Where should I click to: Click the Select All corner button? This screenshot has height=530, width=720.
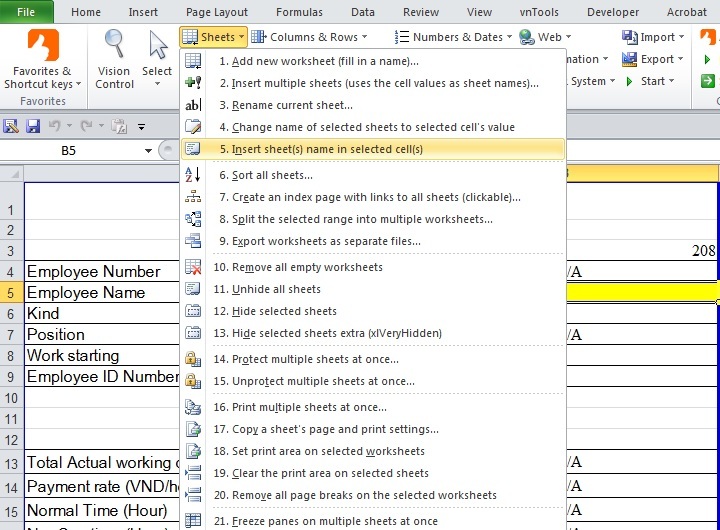tap(11, 174)
